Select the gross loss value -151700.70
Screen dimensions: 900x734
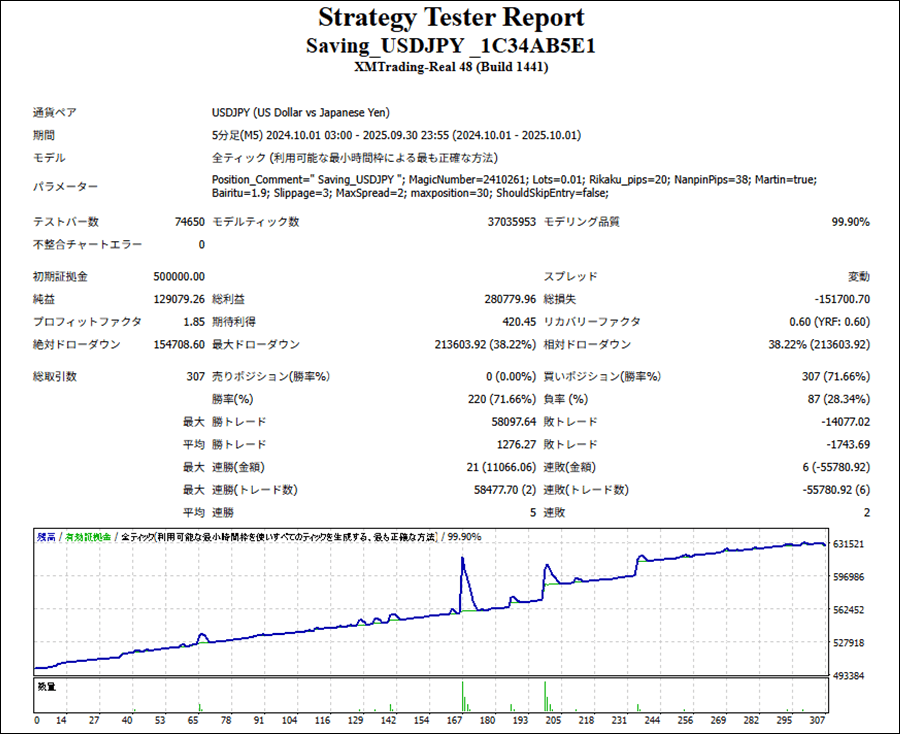click(x=836, y=299)
